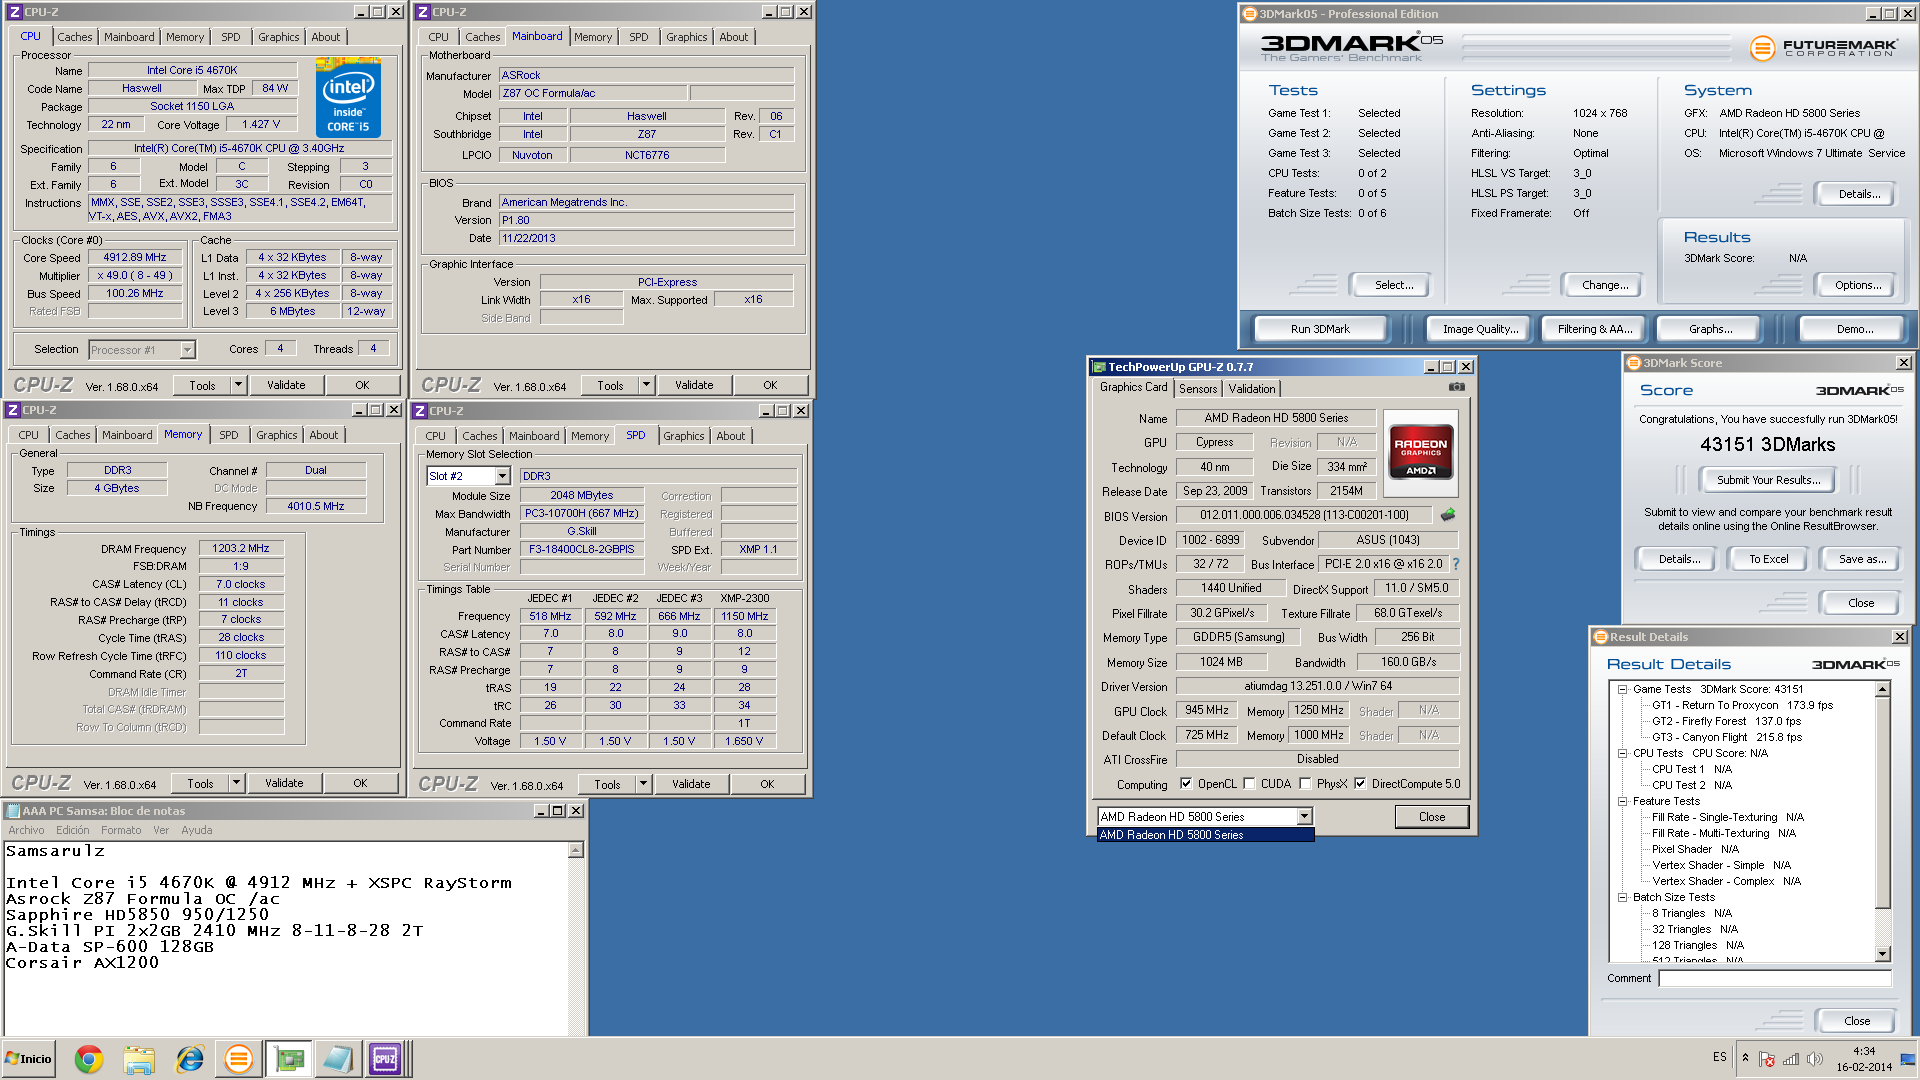Viewport: 1920px width, 1080px height.
Task: Click the Notepad title bar icon
Action: point(12,811)
